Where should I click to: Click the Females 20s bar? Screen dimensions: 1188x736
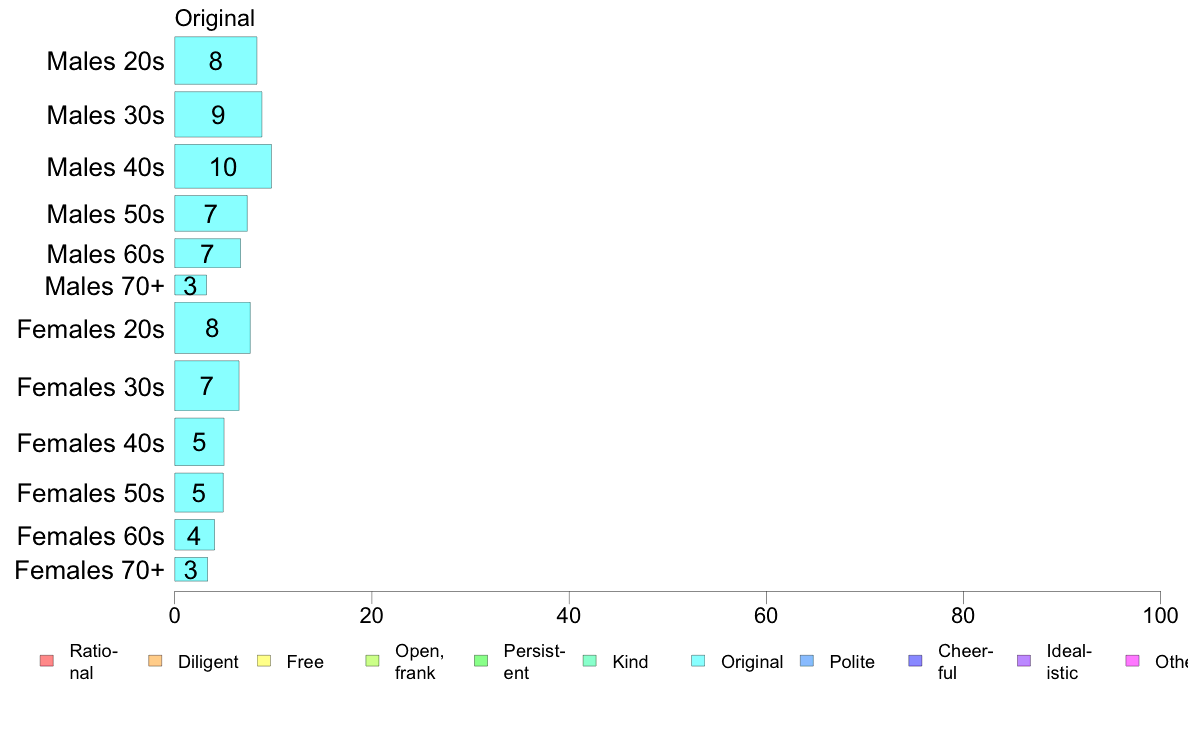(212, 328)
